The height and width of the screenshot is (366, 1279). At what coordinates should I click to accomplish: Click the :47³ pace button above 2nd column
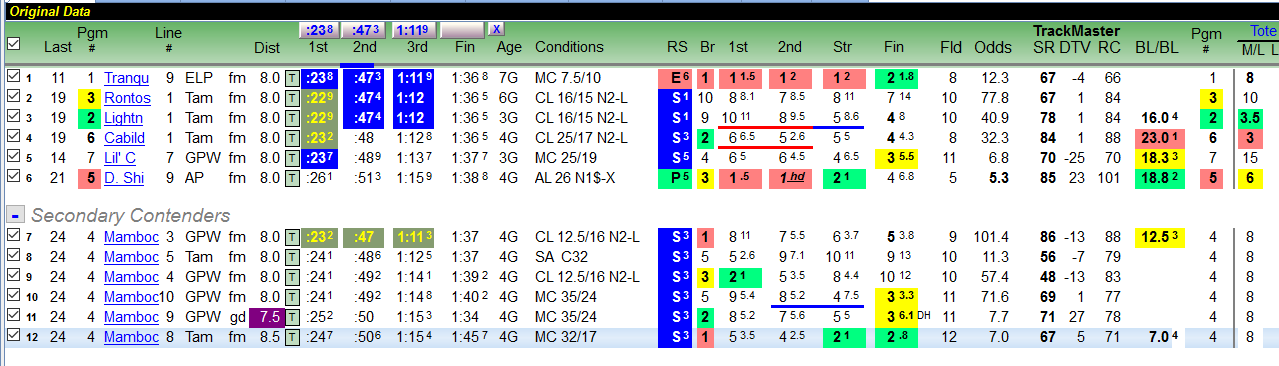click(364, 30)
